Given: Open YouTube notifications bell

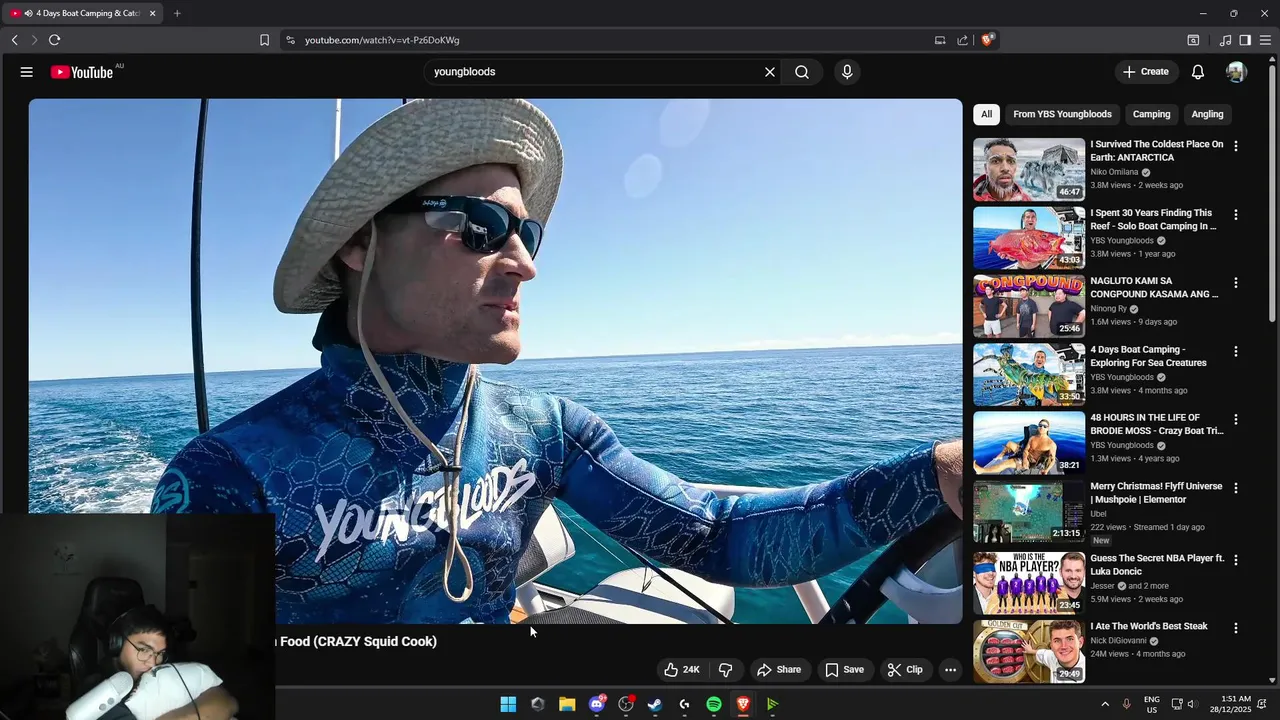Looking at the screenshot, I should [1198, 72].
